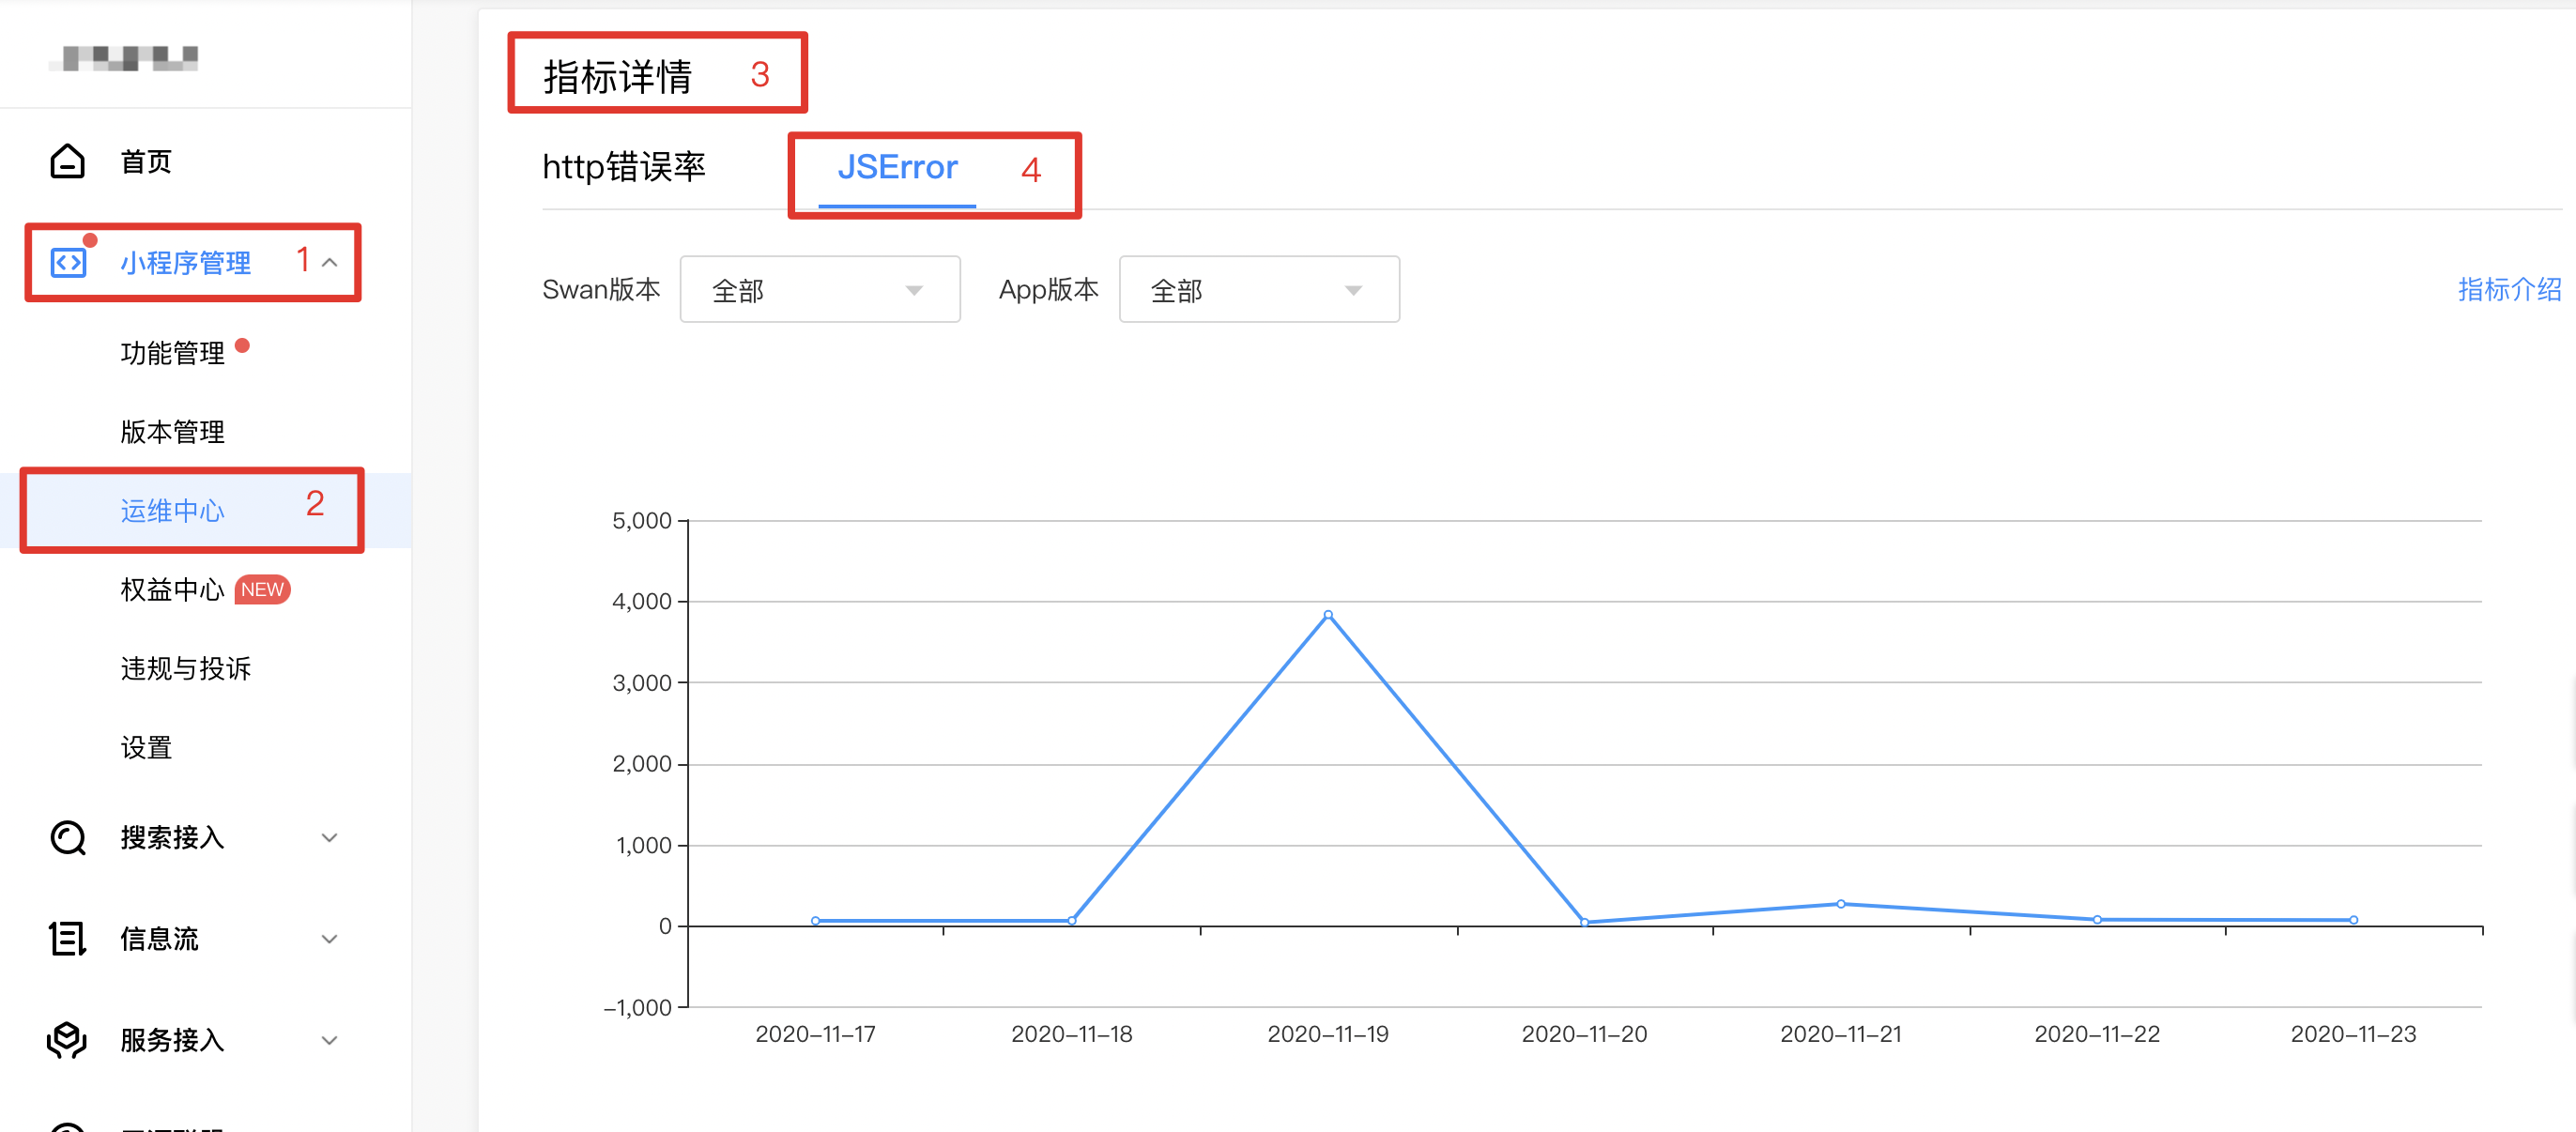
Task: Click the 2020-11-19 peak data point
Action: click(x=1327, y=615)
